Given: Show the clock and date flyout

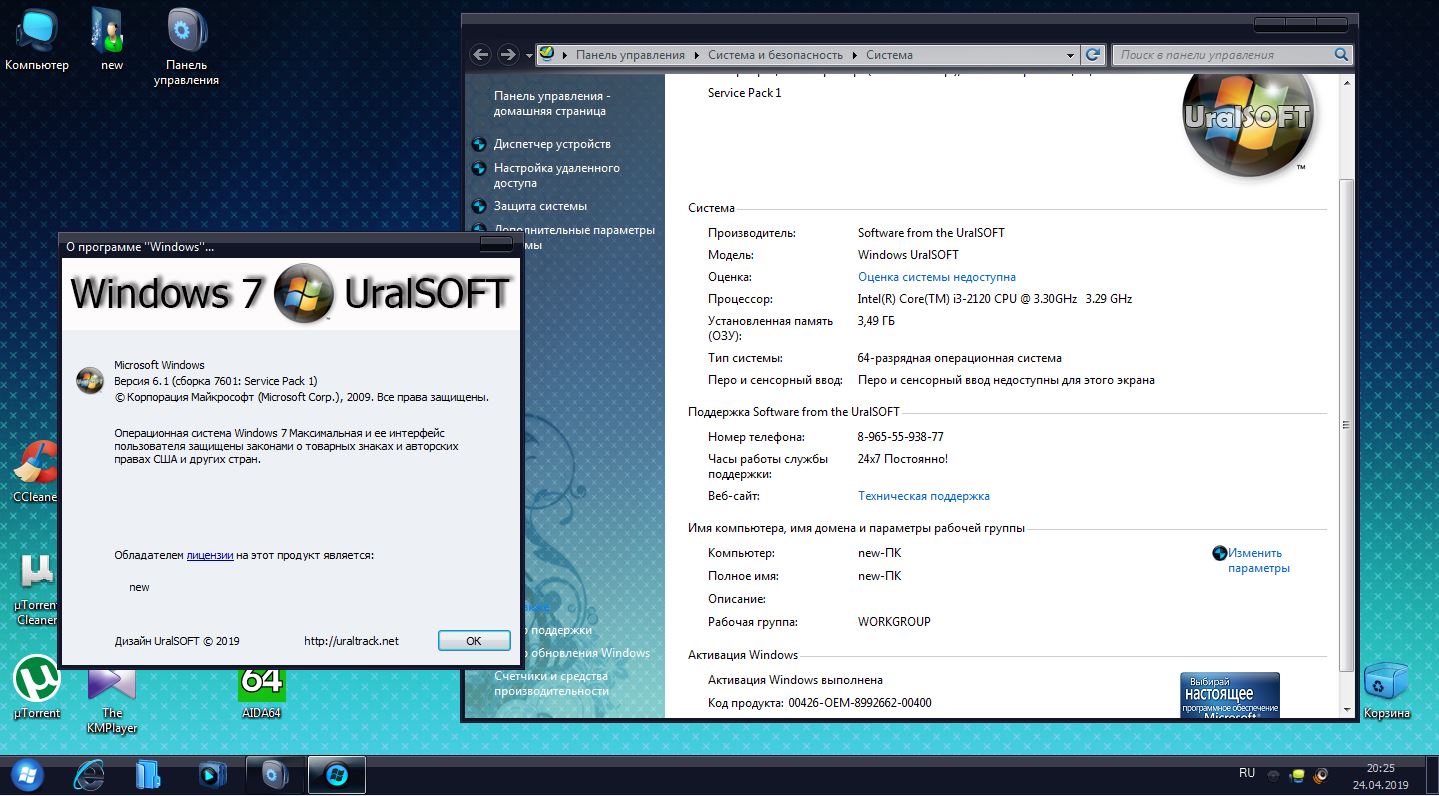Looking at the screenshot, I should point(1380,776).
